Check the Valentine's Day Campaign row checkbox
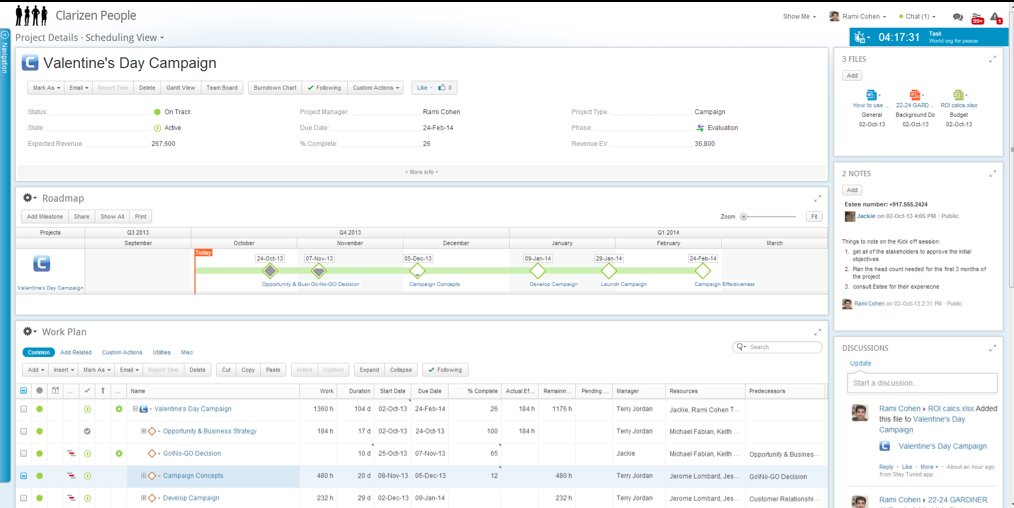1014x508 pixels. click(x=24, y=409)
